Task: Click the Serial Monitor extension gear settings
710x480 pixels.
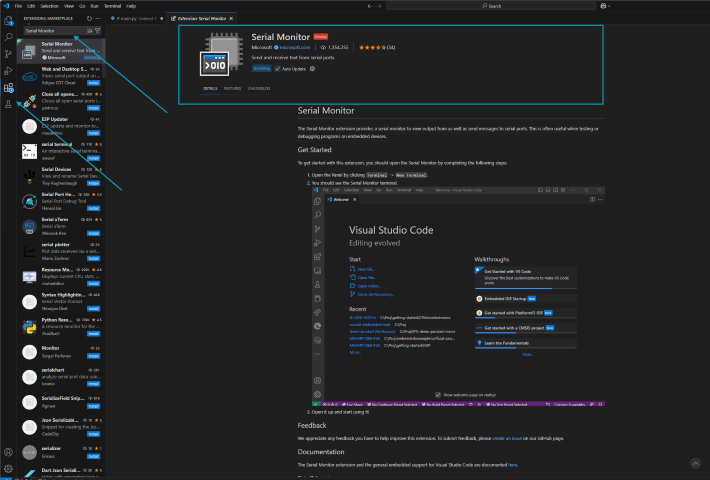Action: [312, 69]
